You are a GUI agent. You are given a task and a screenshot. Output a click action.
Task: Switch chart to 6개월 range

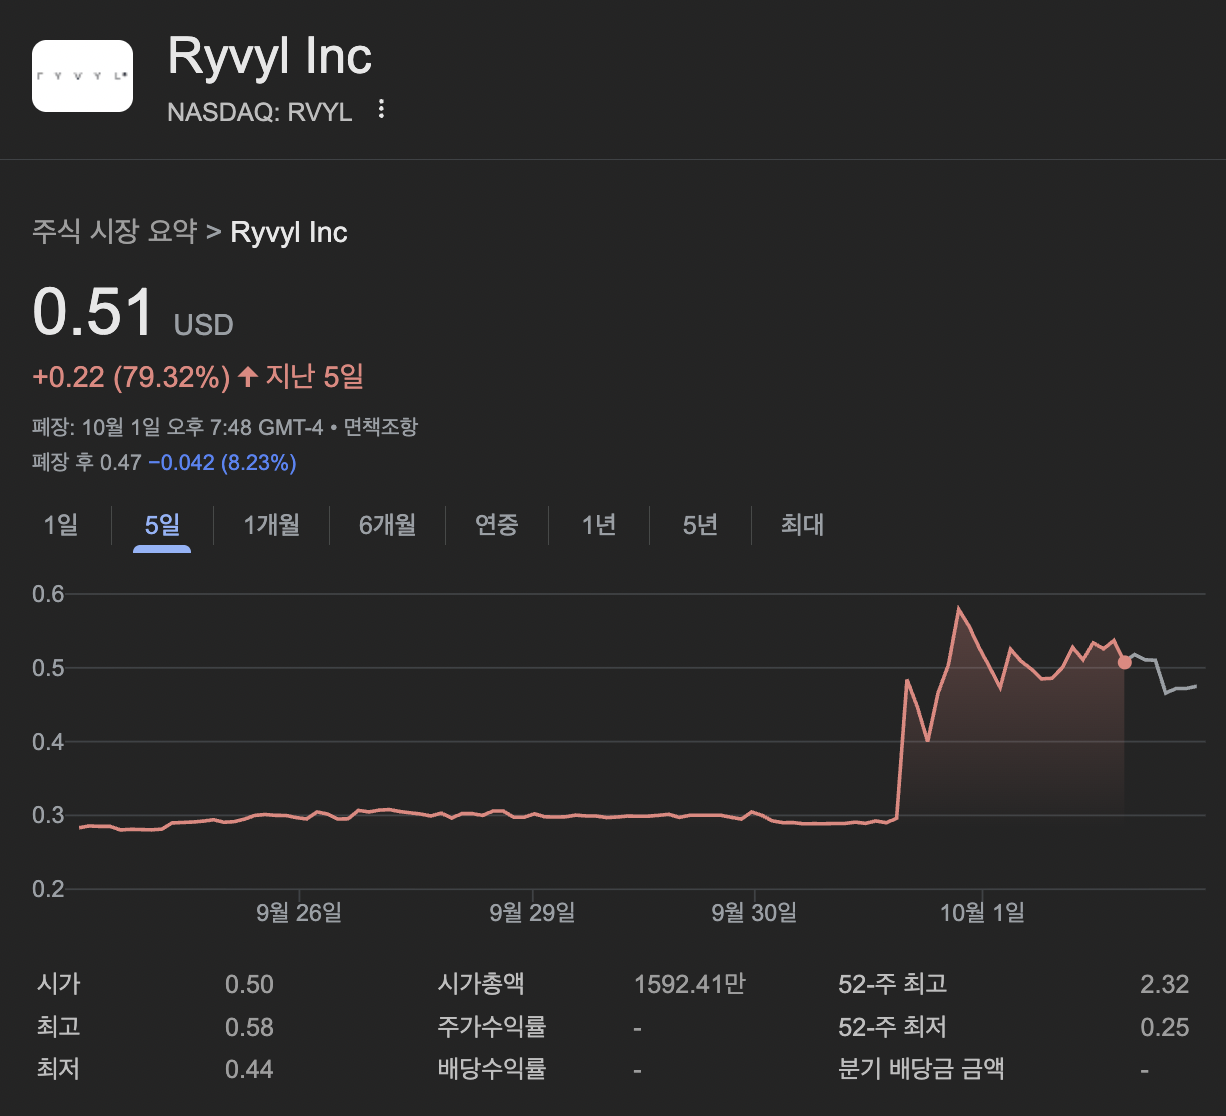[x=388, y=525]
